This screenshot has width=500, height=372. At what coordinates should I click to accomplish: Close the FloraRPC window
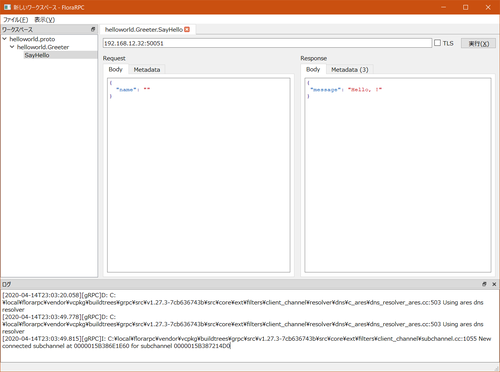pos(488,7)
